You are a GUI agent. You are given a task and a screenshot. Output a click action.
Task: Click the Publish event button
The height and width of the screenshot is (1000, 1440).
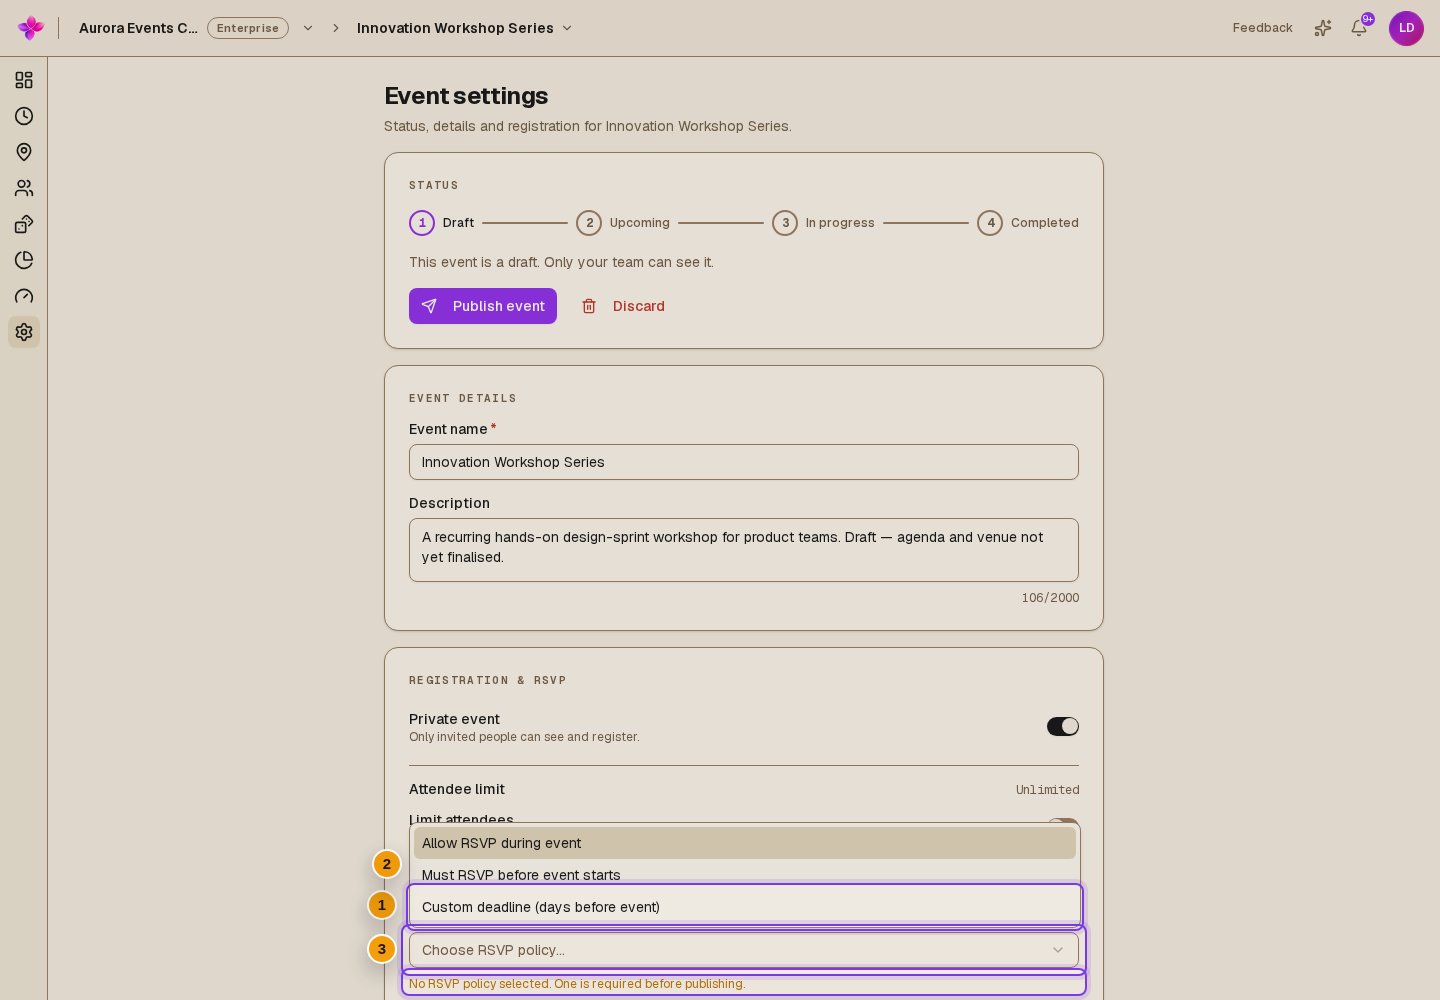483,306
